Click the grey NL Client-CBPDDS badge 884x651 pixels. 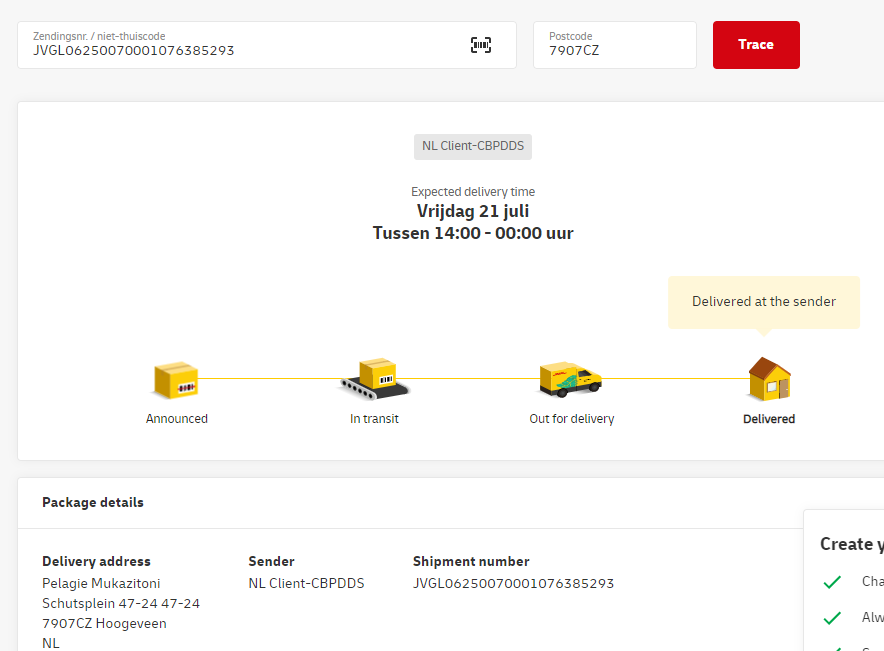(473, 146)
